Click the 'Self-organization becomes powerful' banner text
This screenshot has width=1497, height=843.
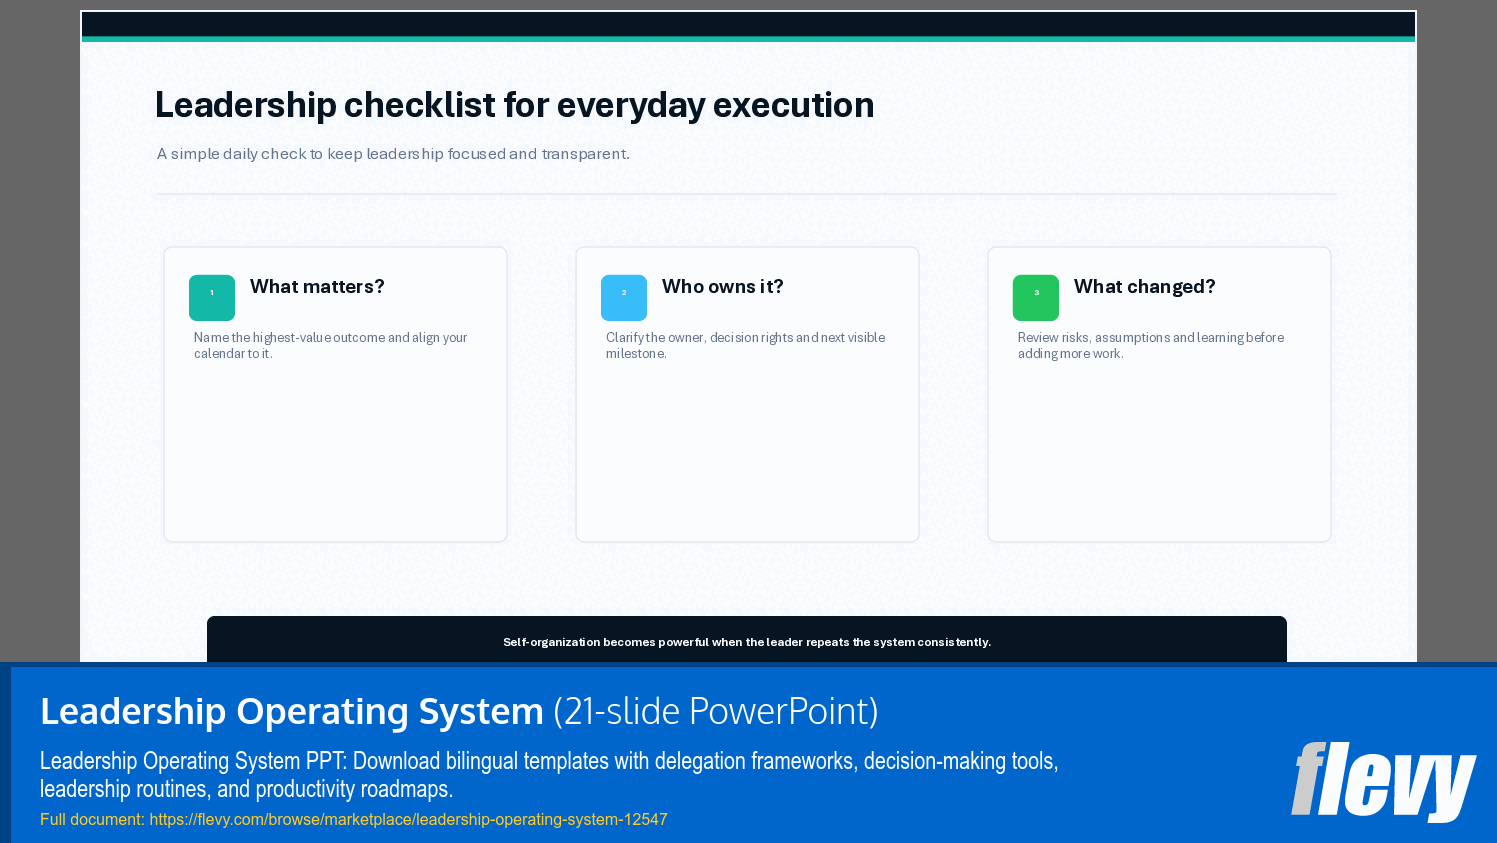[747, 642]
